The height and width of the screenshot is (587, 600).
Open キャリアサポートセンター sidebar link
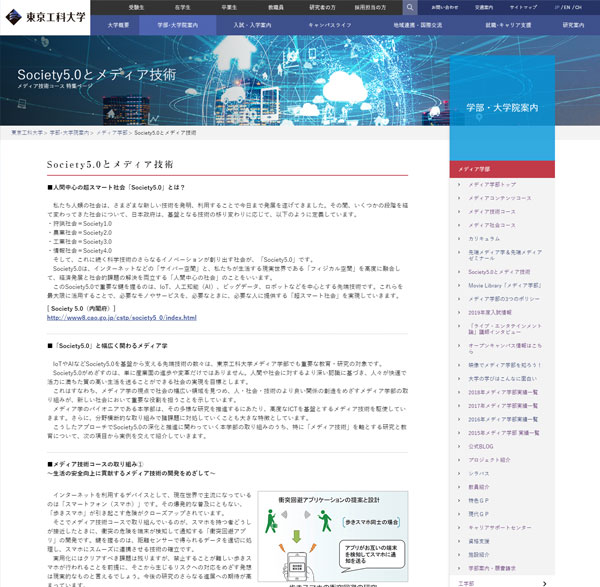tap(500, 528)
